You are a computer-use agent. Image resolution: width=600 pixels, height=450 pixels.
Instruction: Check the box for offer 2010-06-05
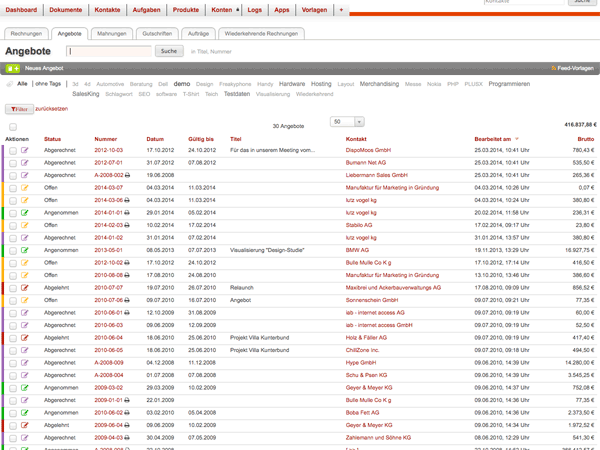pos(13,351)
